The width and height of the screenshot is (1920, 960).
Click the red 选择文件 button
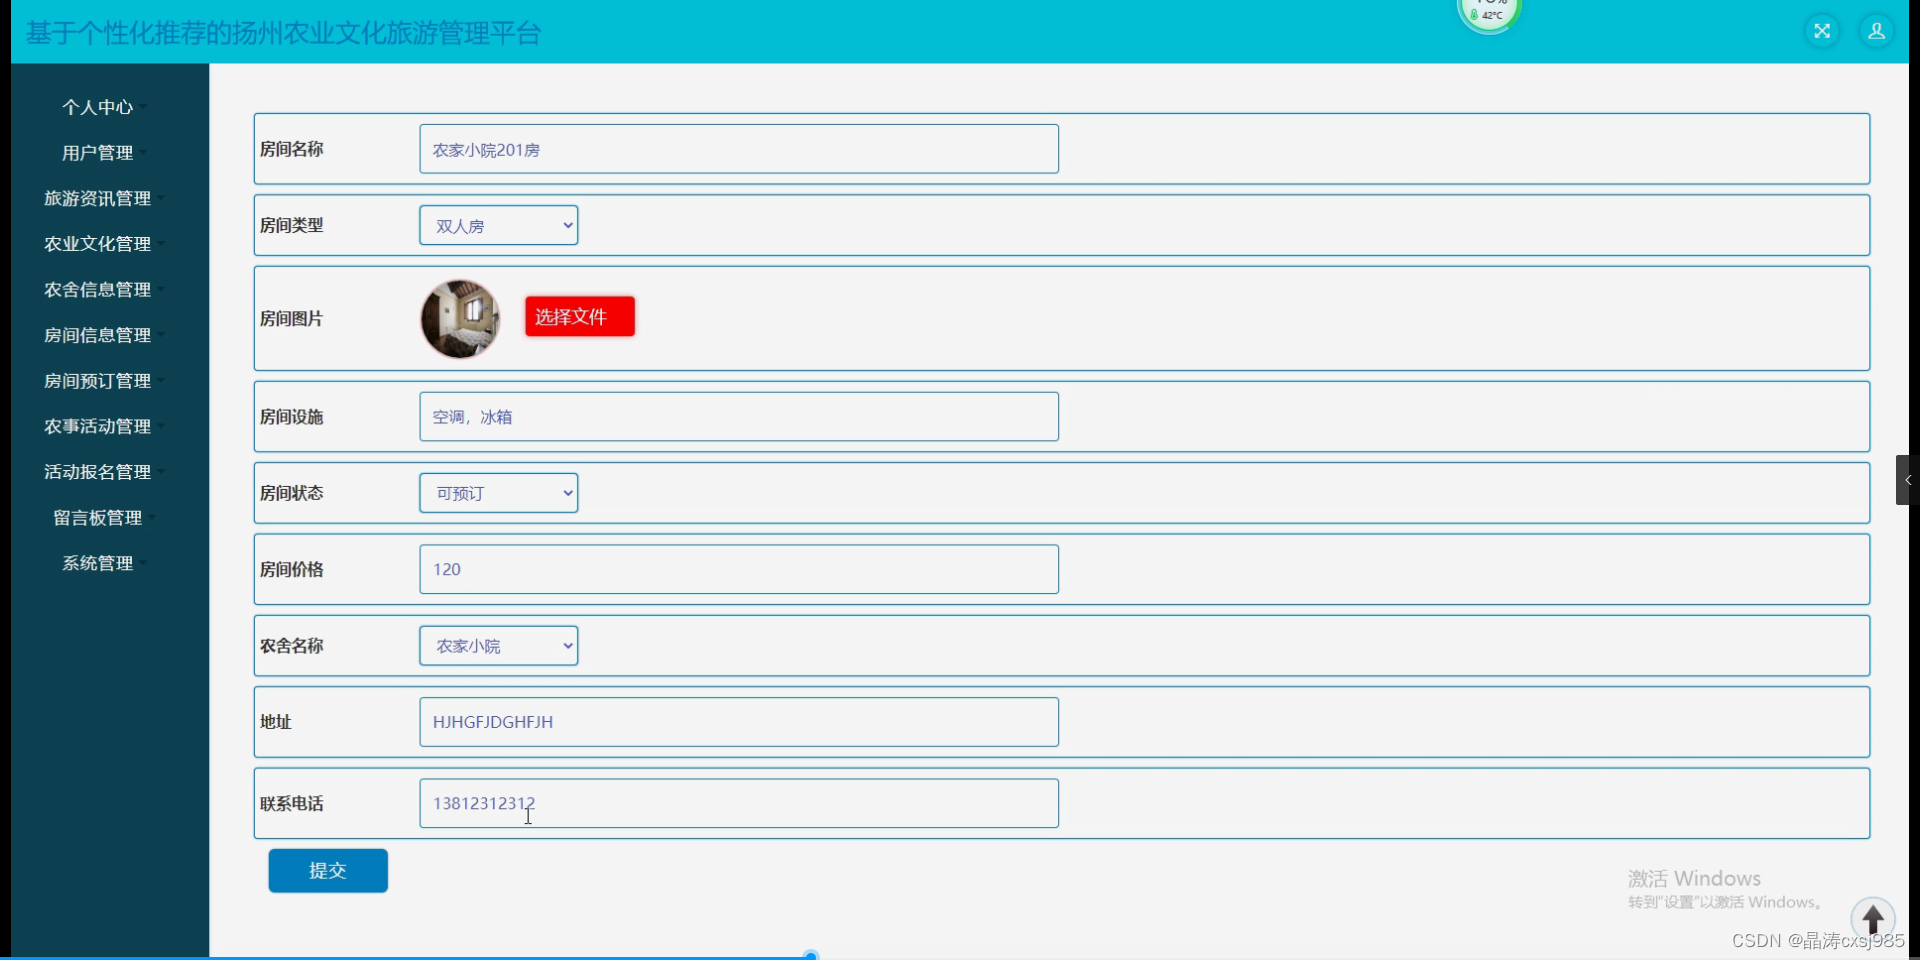click(580, 316)
